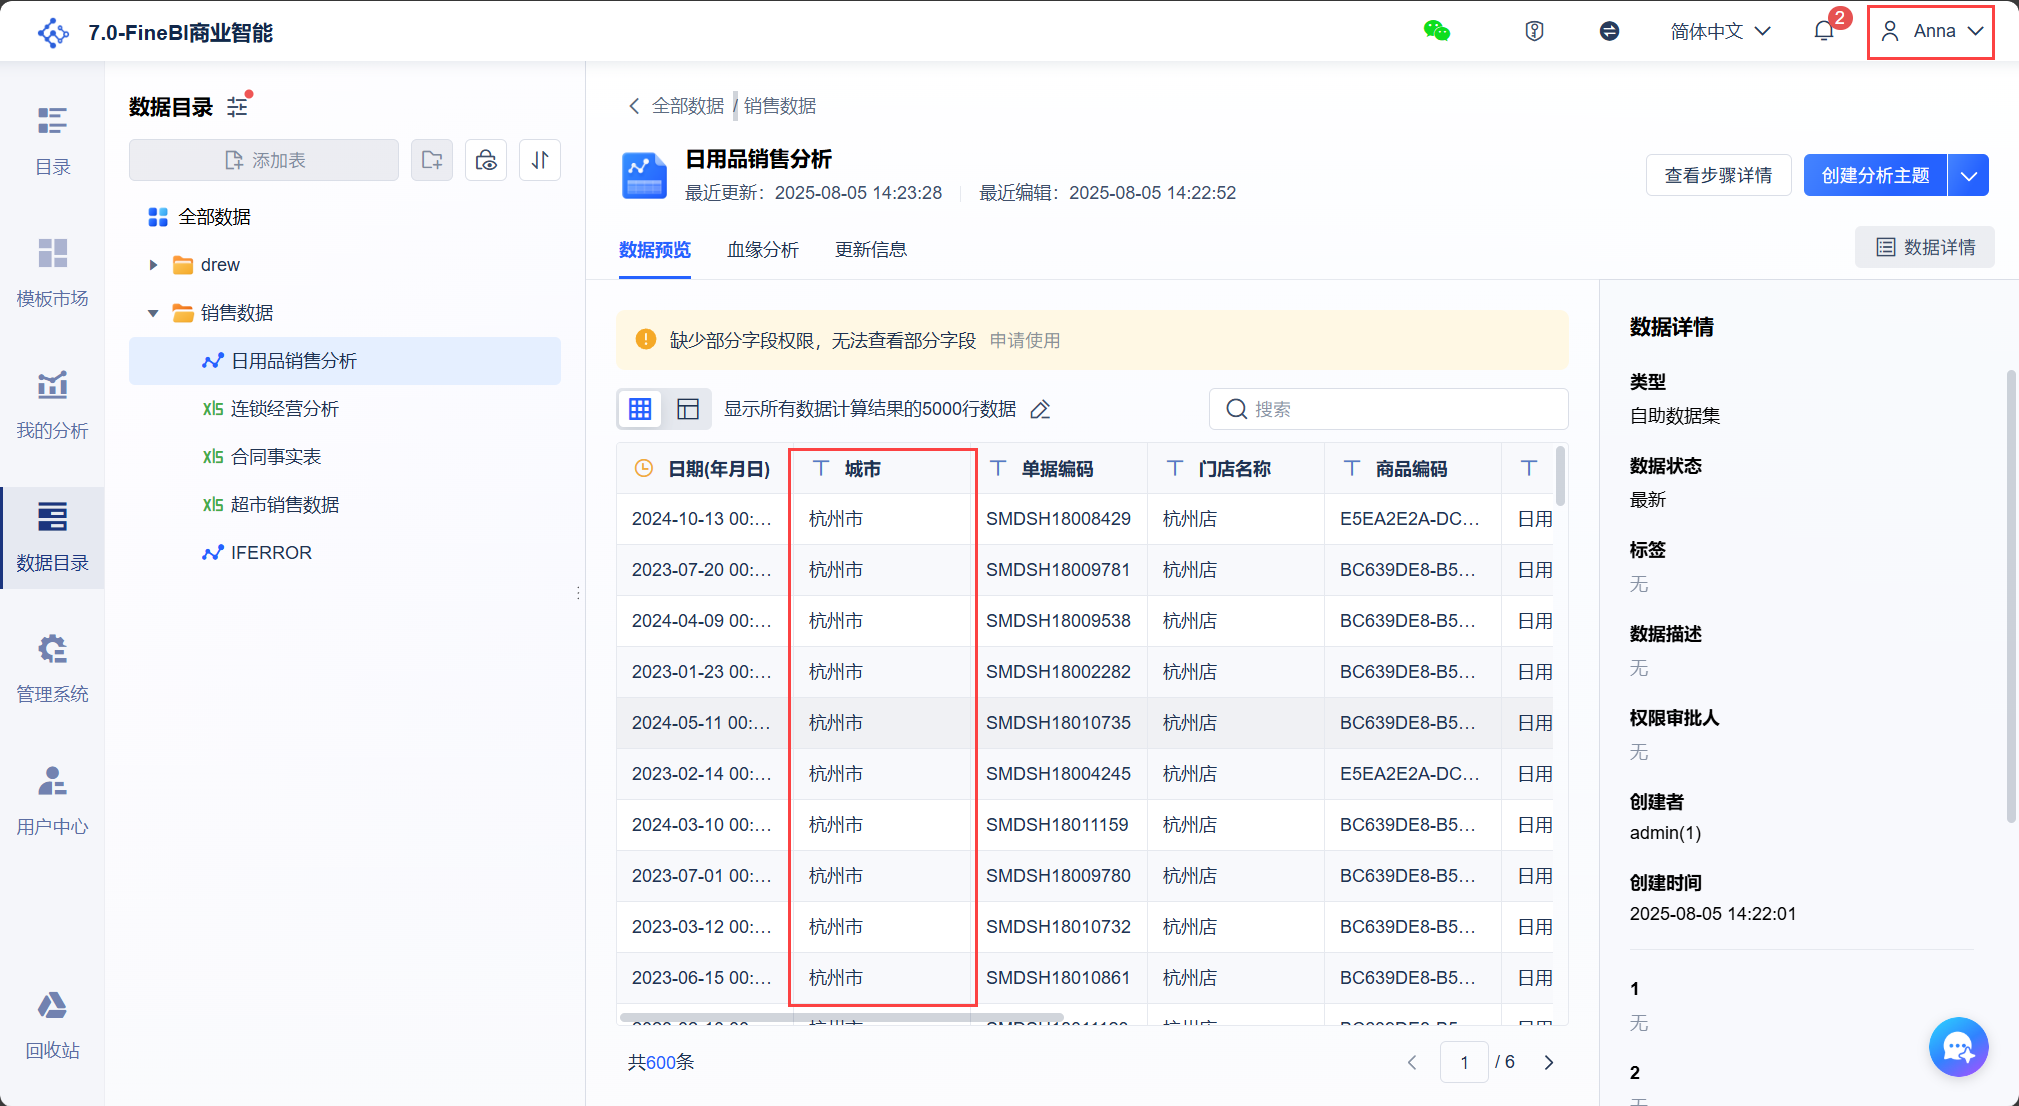This screenshot has height=1106, width=2019.
Task: Switch to 更新信息 tab
Action: [870, 250]
